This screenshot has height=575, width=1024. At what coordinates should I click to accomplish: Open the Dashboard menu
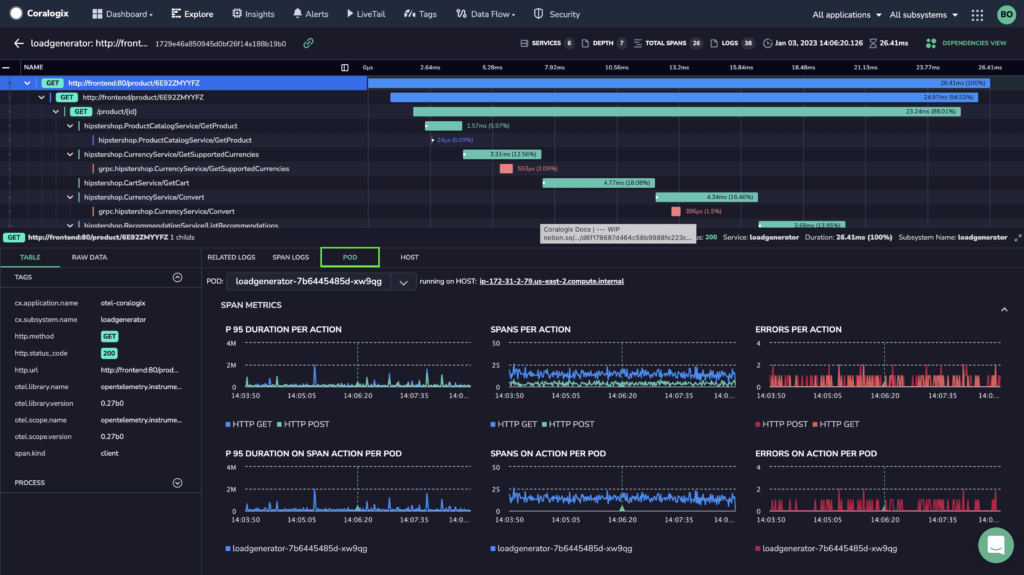point(122,14)
